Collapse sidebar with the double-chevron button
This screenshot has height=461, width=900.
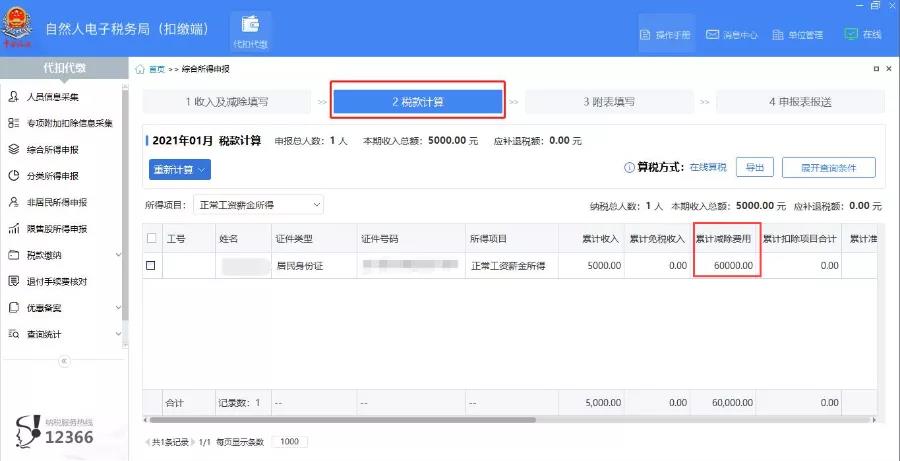[x=64, y=361]
